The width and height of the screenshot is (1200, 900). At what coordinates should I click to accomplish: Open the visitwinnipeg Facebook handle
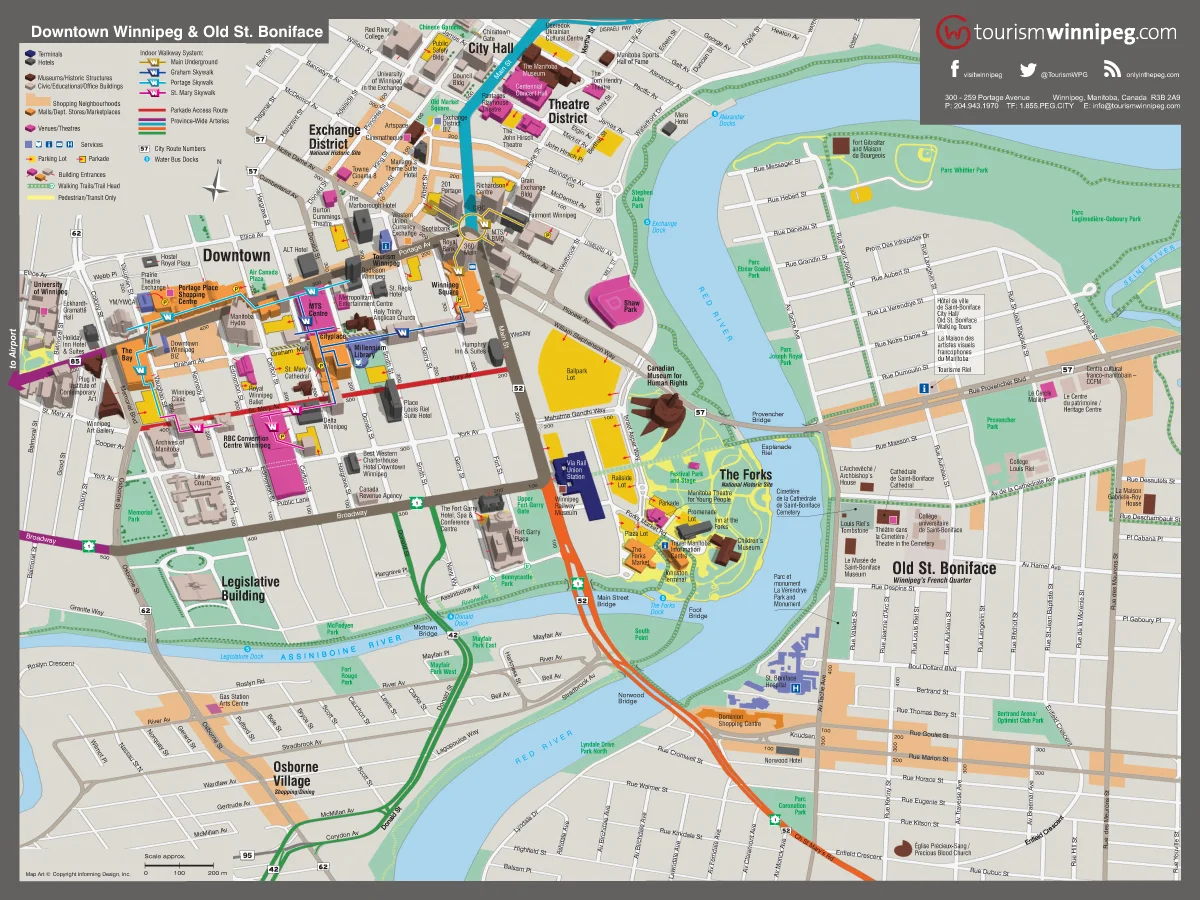pyautogui.click(x=982, y=75)
